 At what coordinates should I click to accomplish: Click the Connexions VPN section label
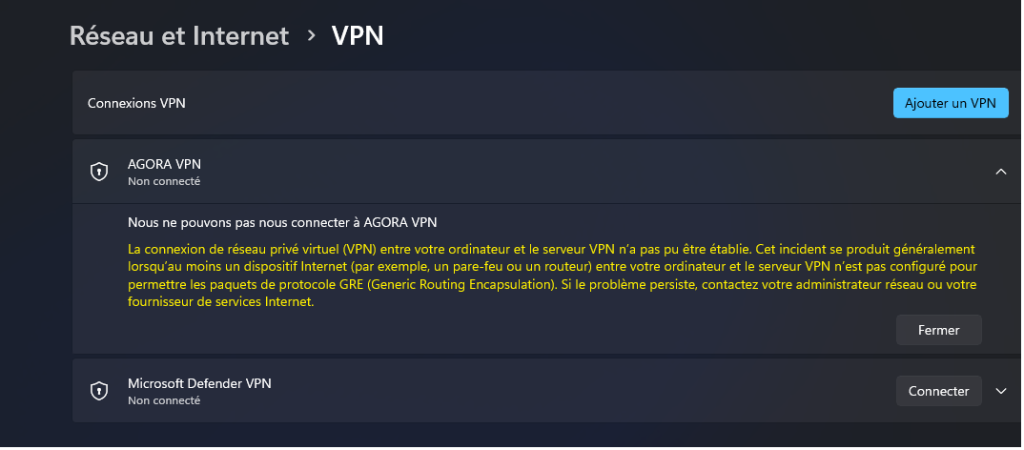(x=136, y=103)
